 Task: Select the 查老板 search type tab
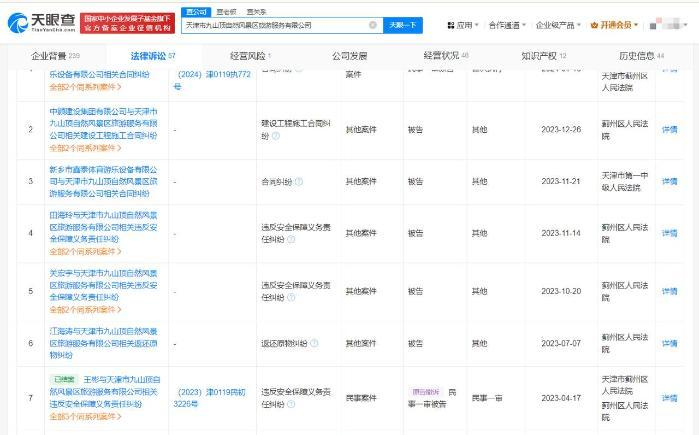pyautogui.click(x=226, y=12)
